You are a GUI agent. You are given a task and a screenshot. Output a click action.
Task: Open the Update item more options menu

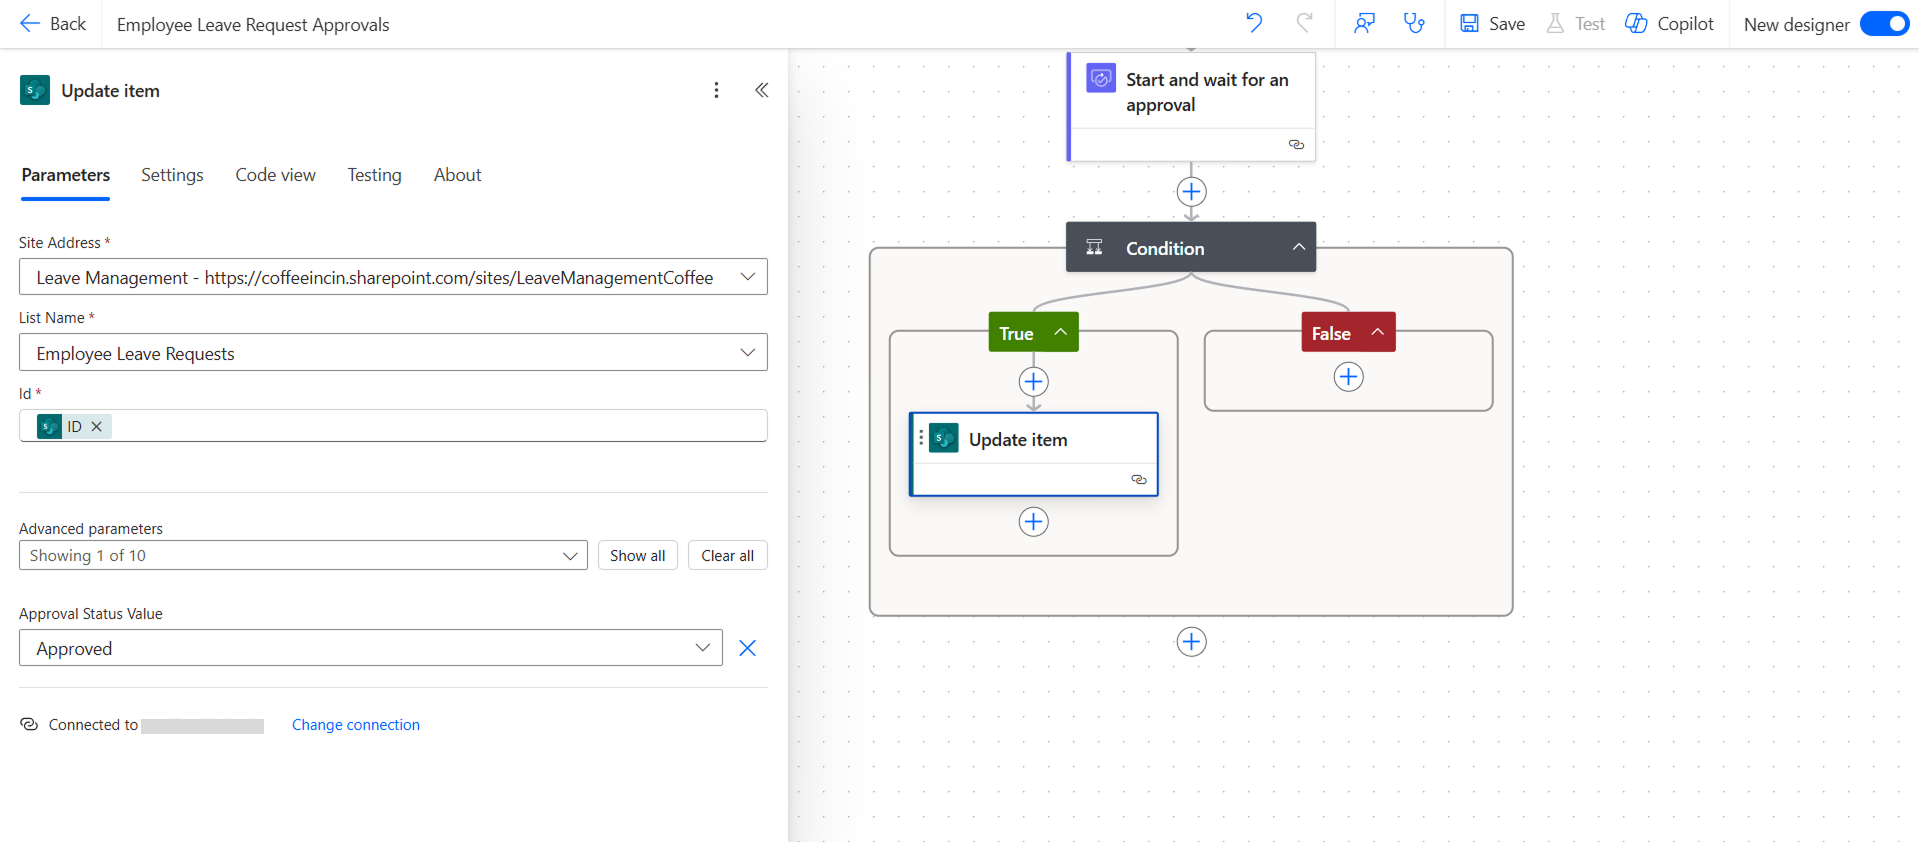(x=716, y=90)
